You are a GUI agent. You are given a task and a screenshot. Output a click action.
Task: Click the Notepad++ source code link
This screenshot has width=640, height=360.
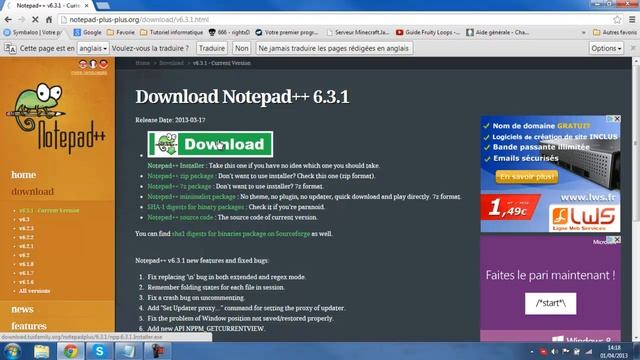(180, 218)
